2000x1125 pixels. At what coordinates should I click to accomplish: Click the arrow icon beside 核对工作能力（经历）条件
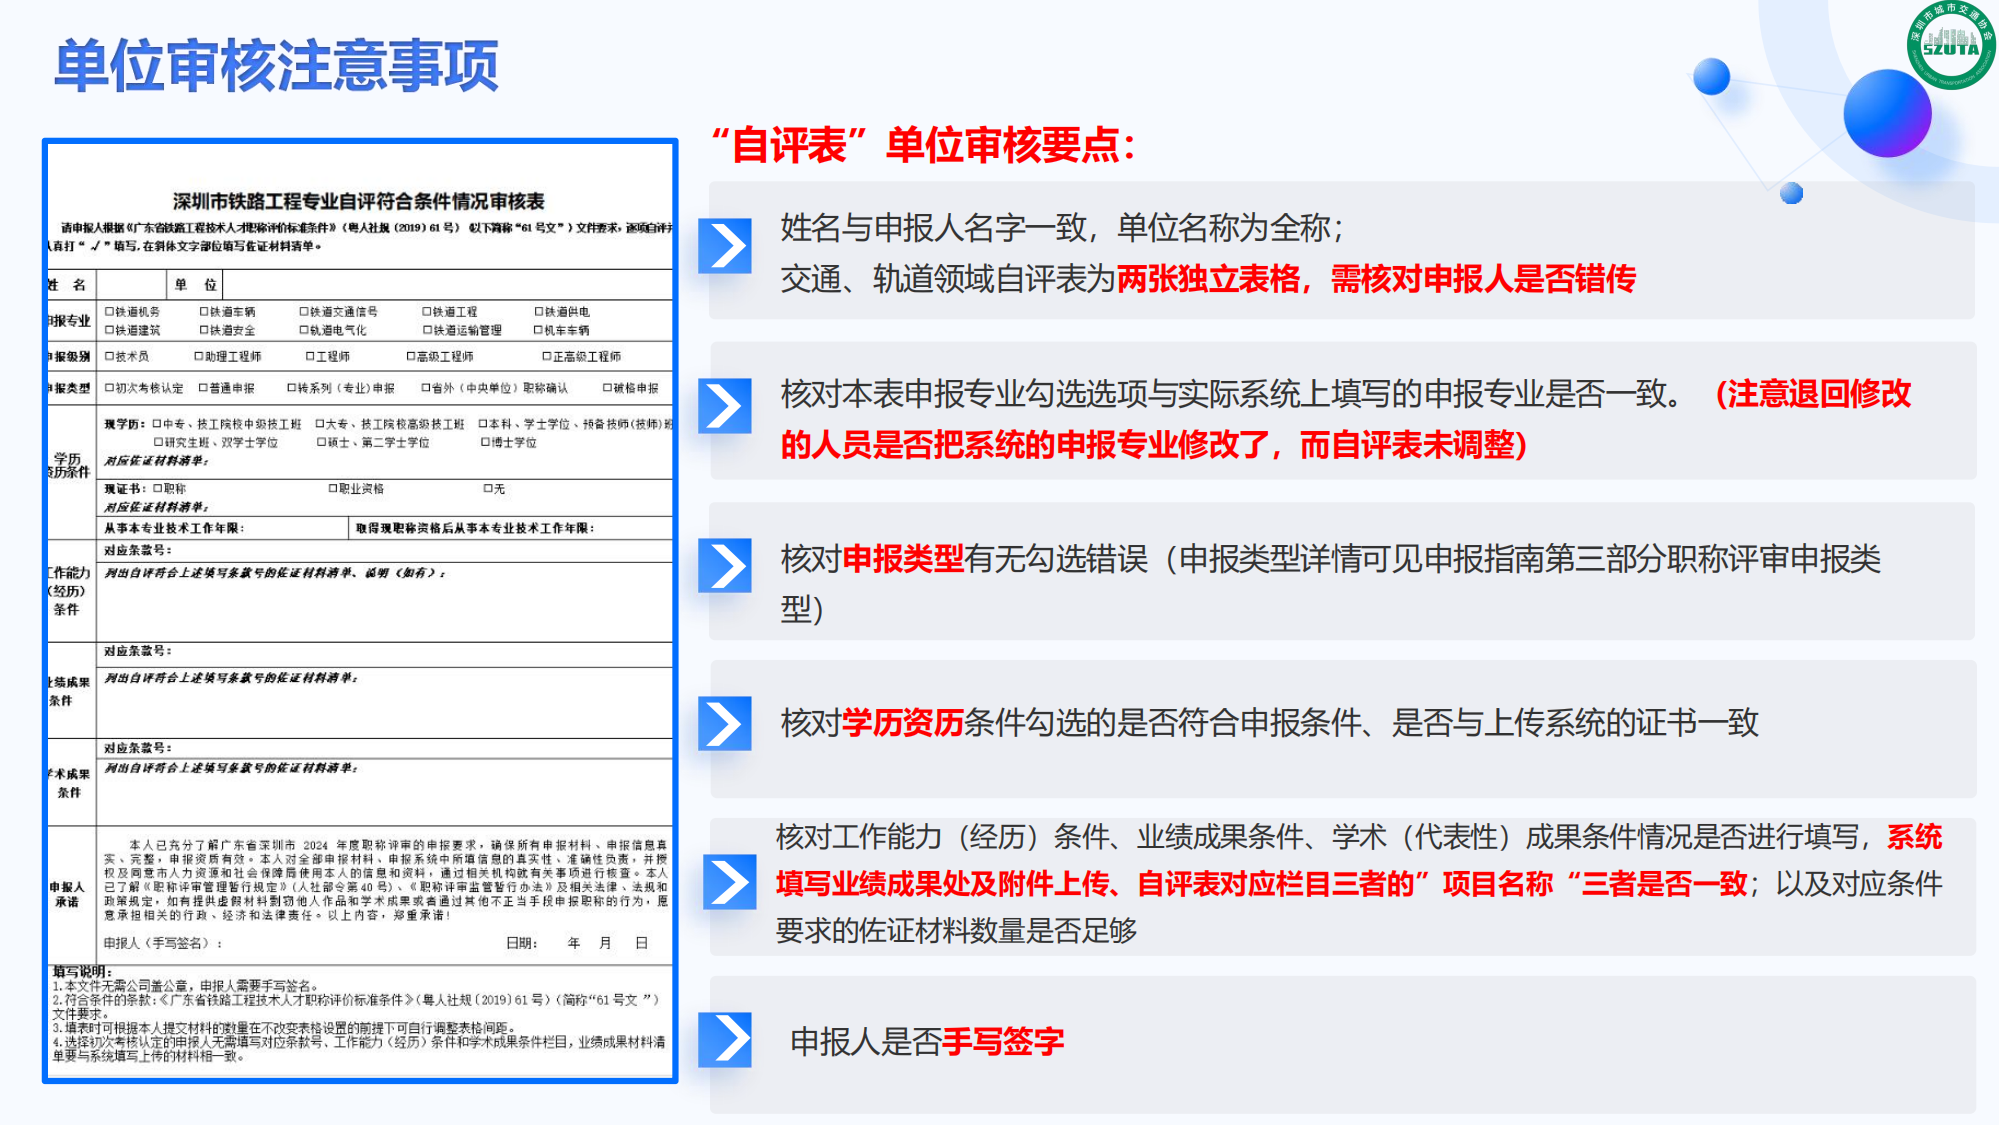(729, 882)
